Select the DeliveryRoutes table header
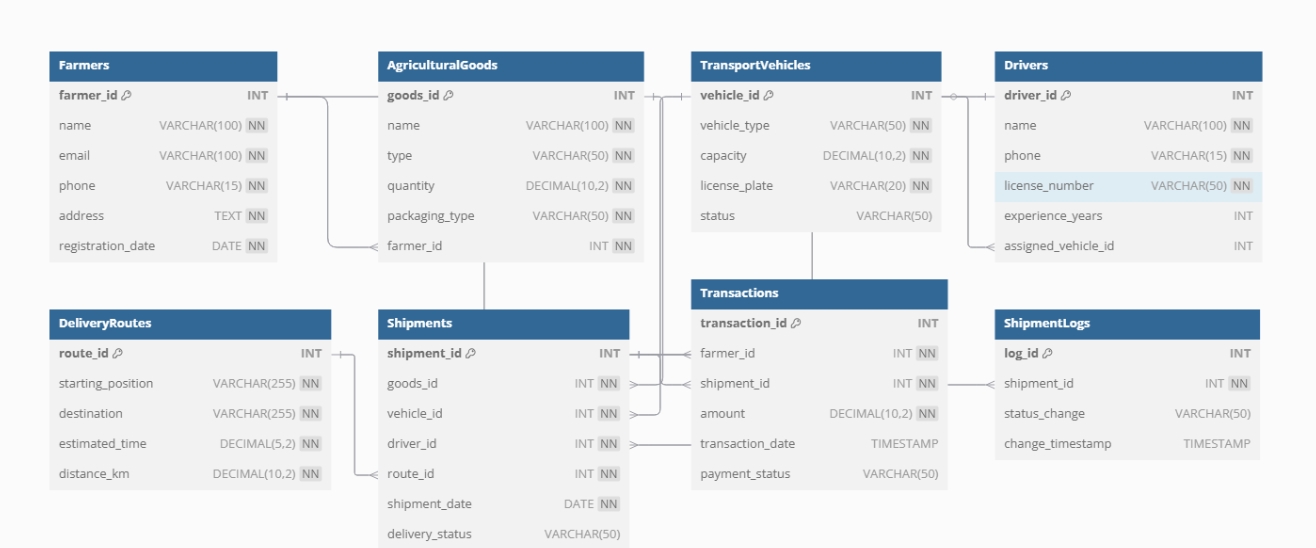Screen dimensions: 1316x548 [105, 324]
